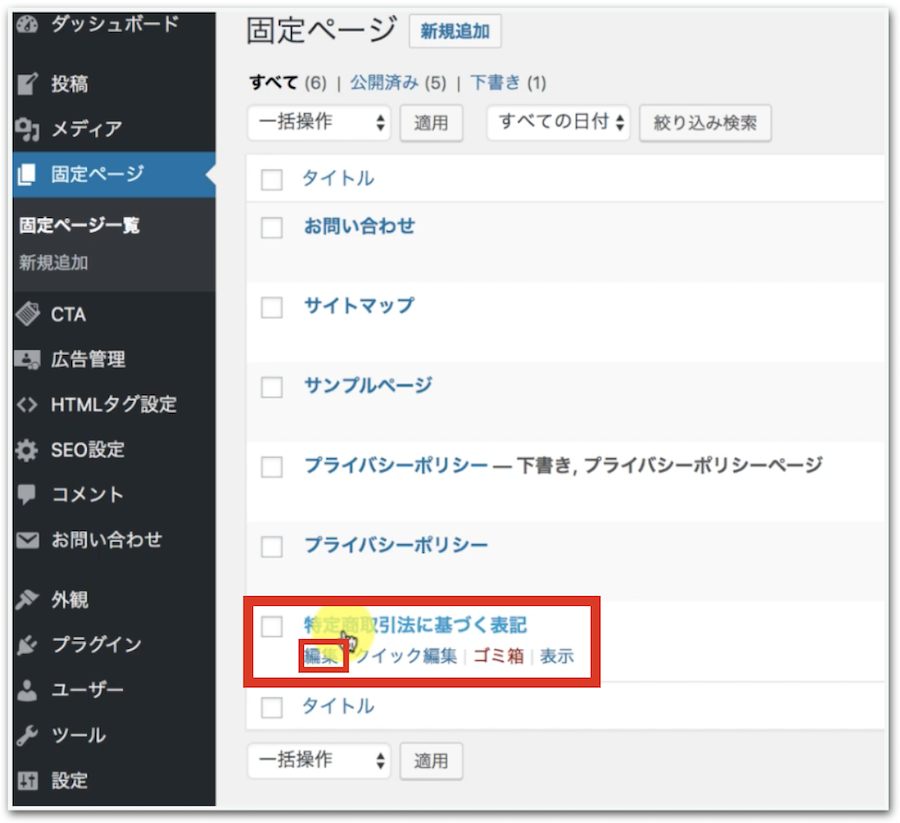Click the 新規追加 button beside page heading

click(455, 32)
